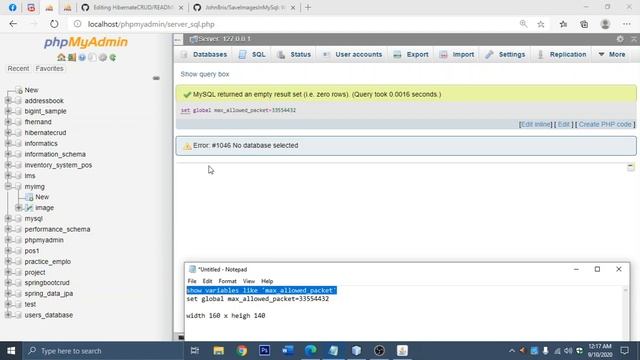Open the browser settings ellipsis menu
Image resolution: width=640 pixels, height=360 pixels.
[x=627, y=24]
